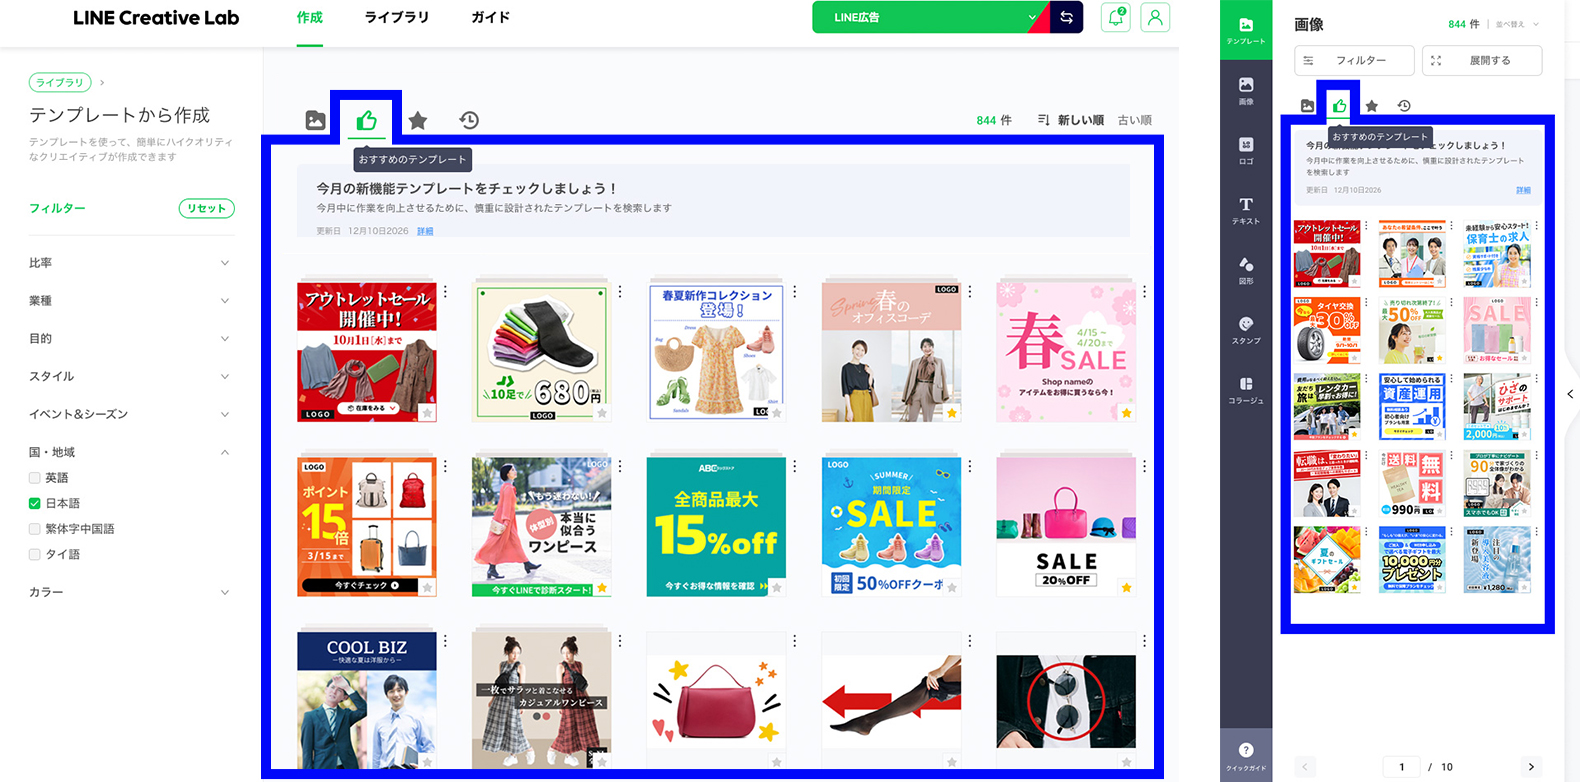Click the リセット filter button
Screen dimensions: 1580x782
(207, 208)
